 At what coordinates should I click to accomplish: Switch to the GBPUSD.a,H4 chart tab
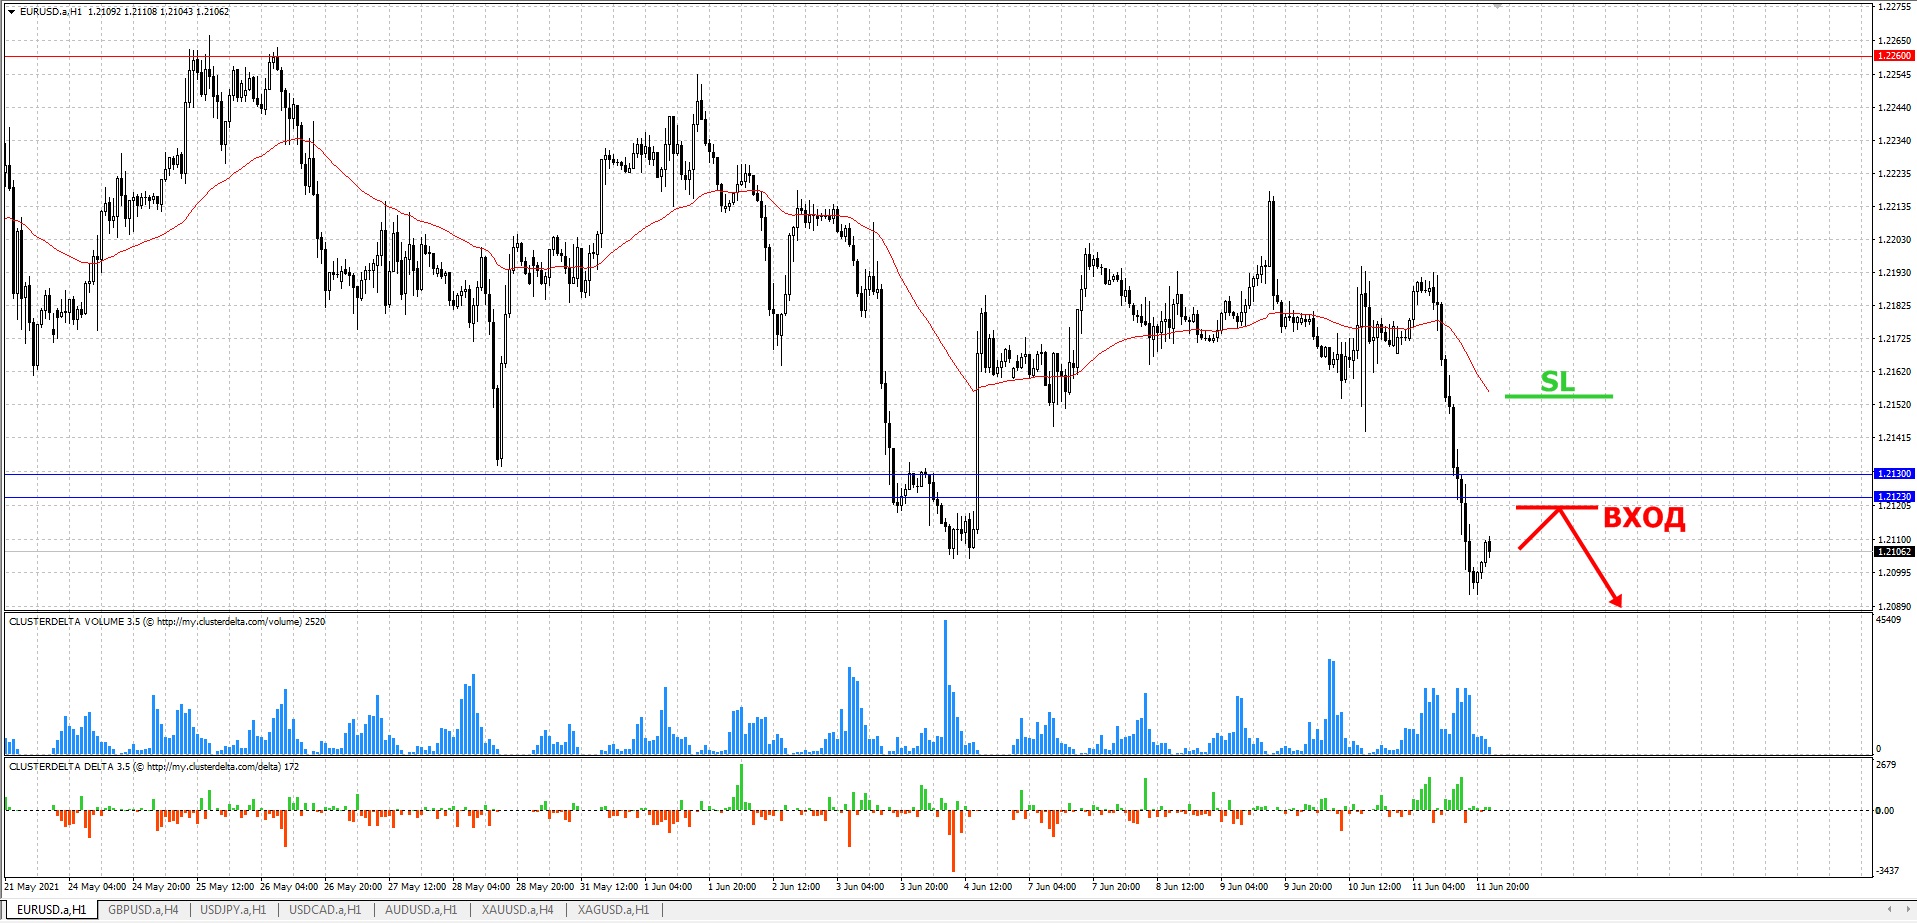143,910
